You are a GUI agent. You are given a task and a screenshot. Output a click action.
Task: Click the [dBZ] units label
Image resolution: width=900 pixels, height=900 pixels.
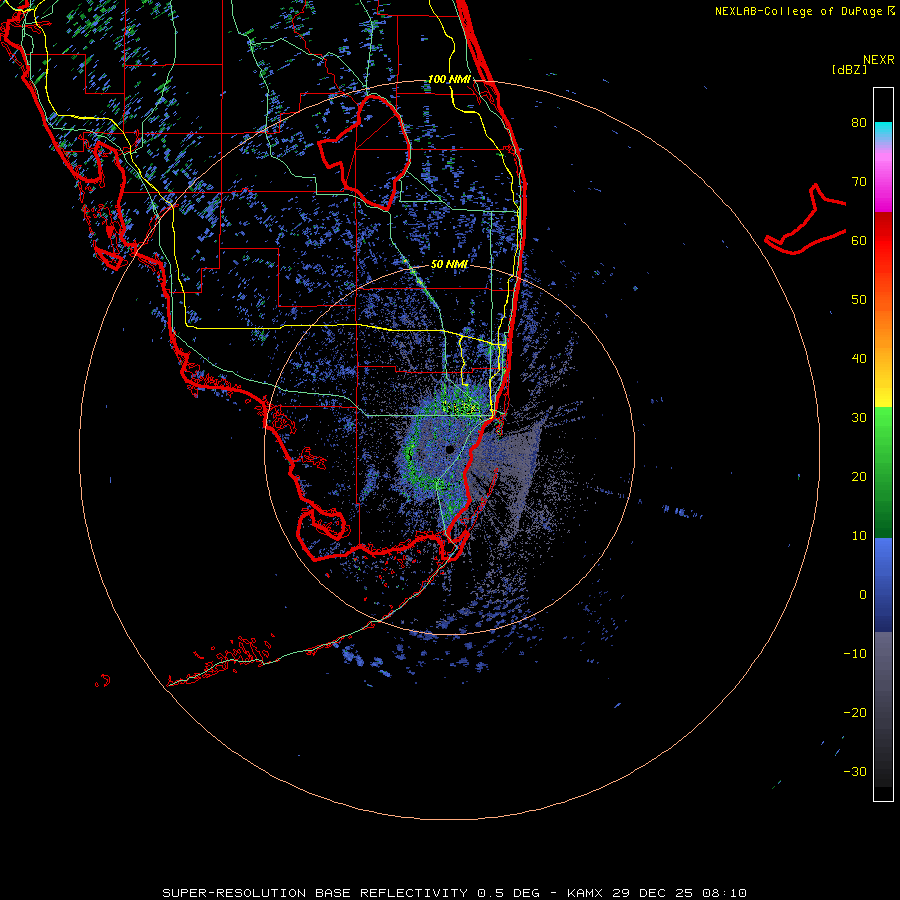[x=849, y=69]
